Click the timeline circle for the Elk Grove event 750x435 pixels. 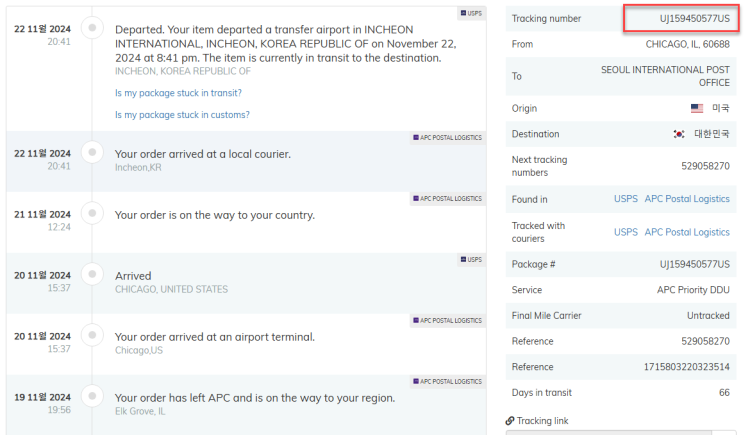(92, 396)
